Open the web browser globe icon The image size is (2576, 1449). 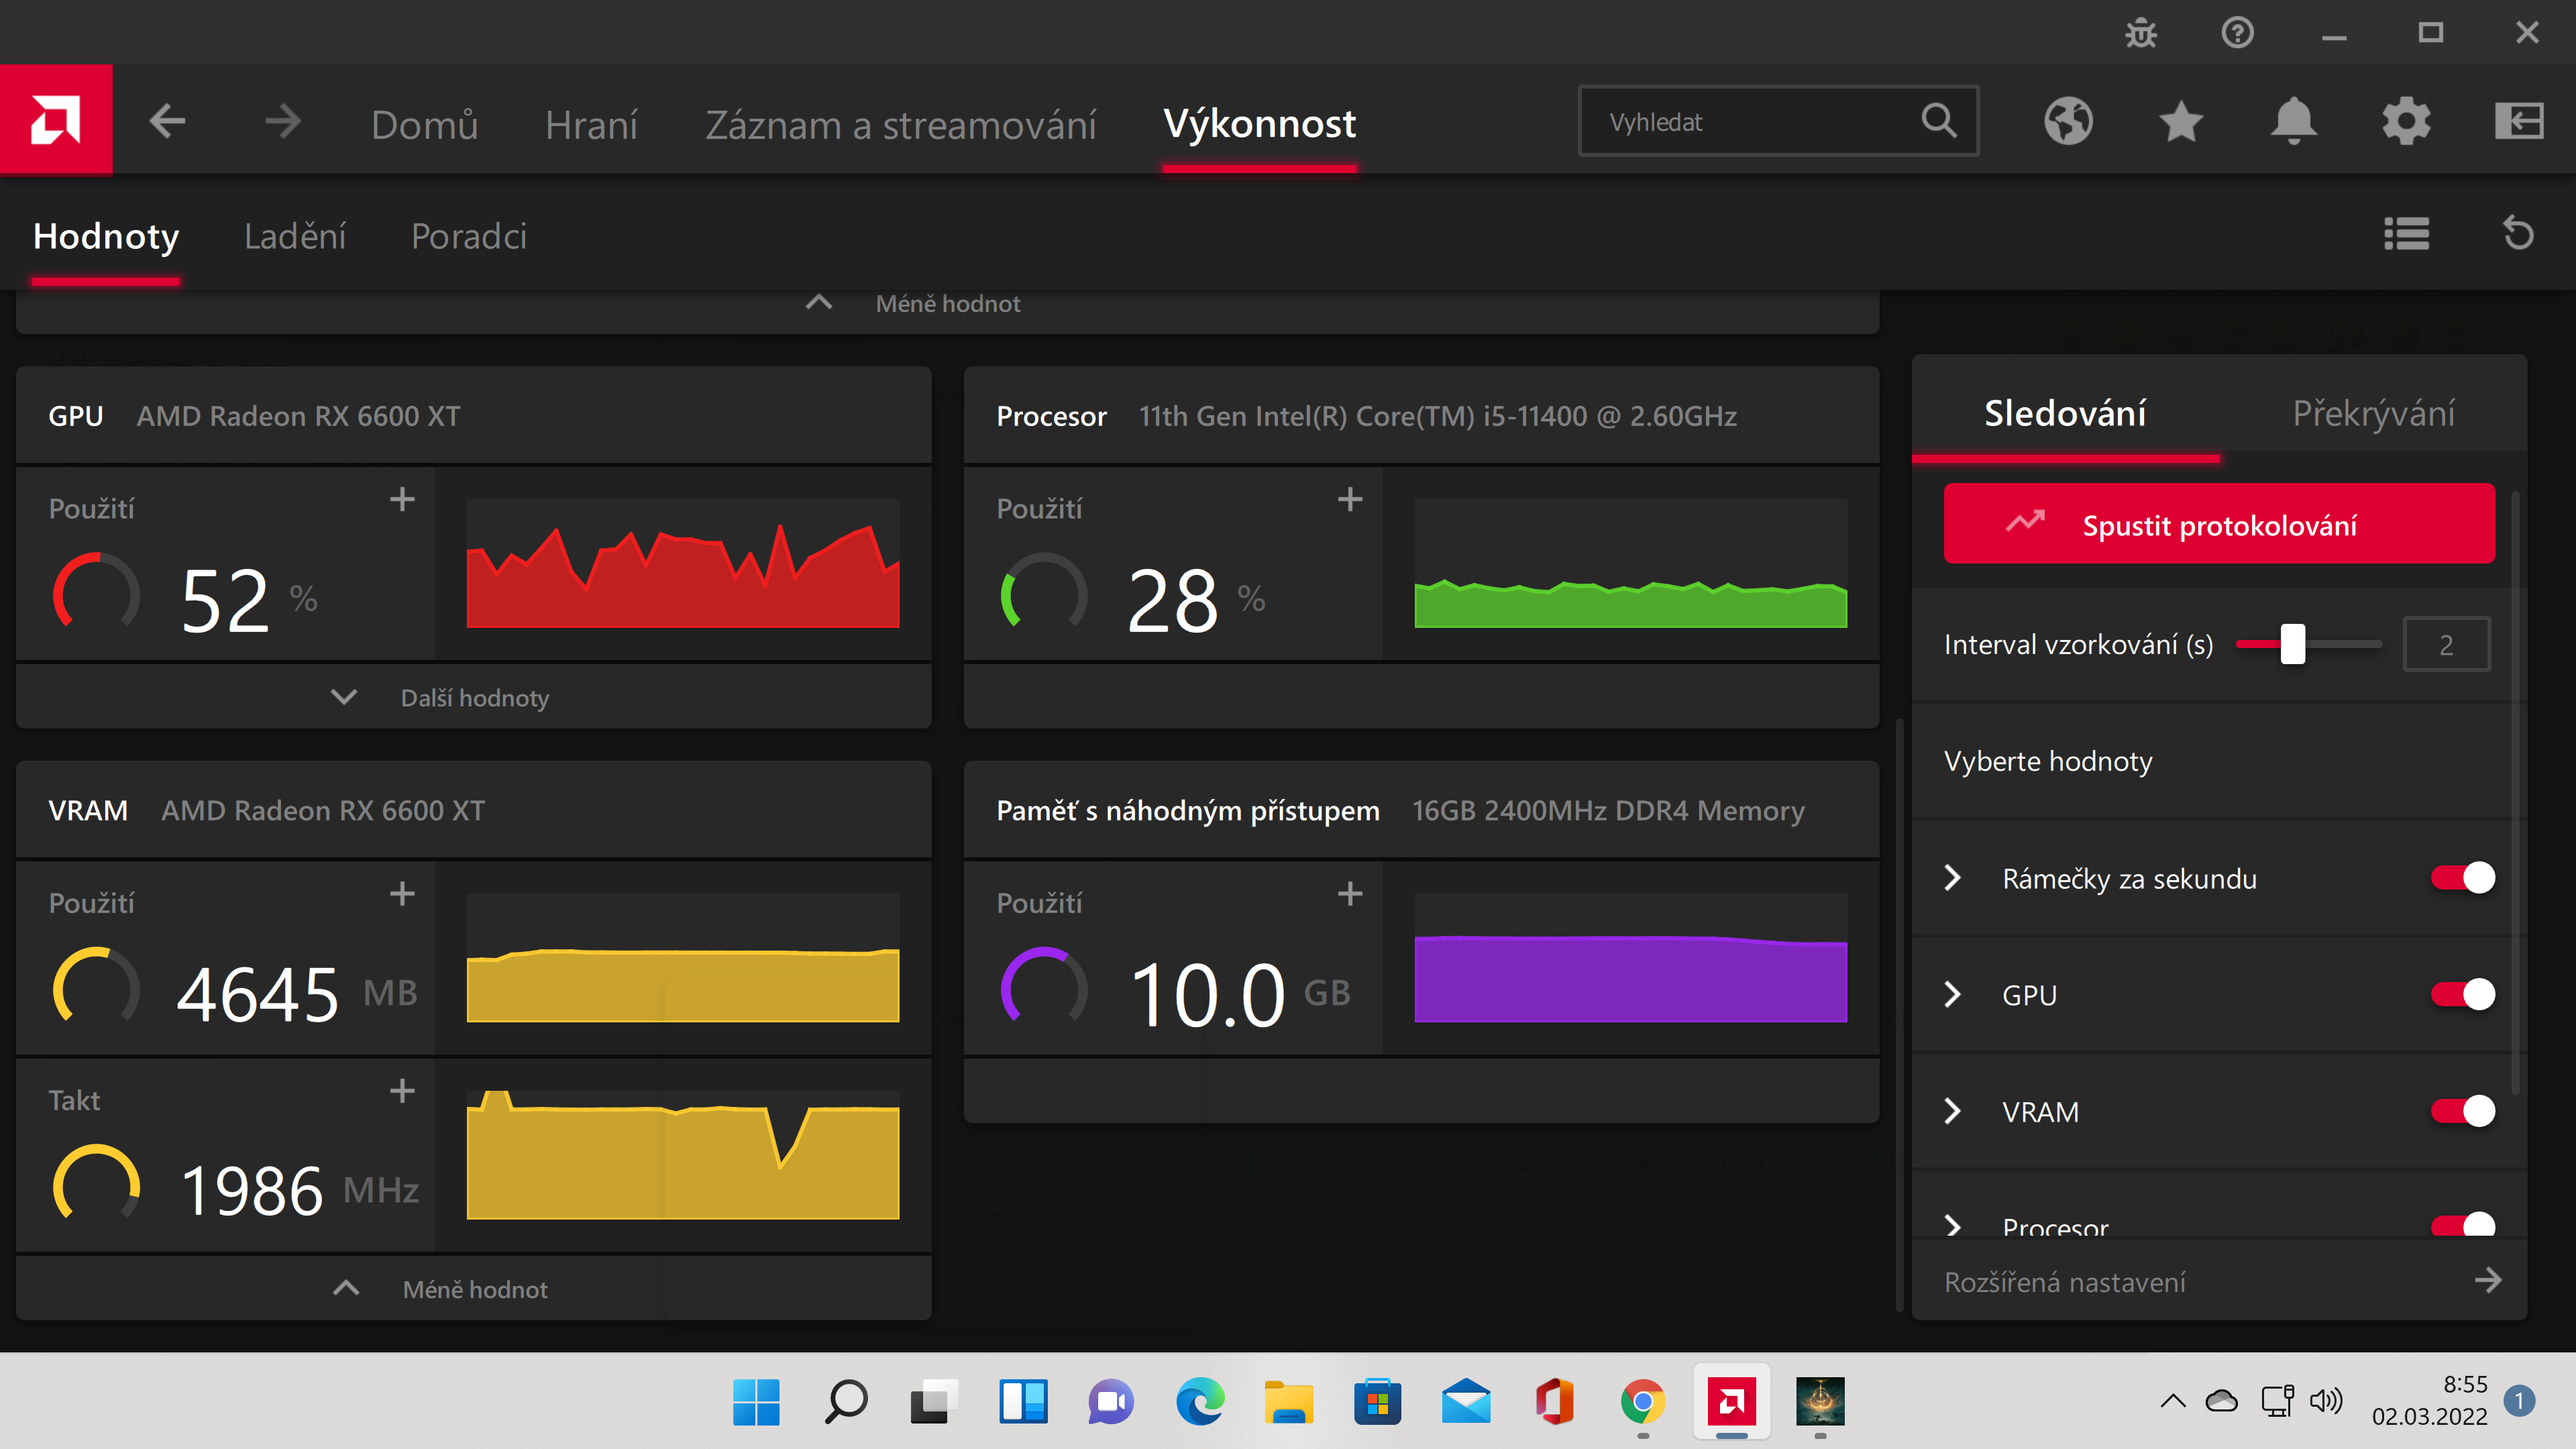[2068, 122]
